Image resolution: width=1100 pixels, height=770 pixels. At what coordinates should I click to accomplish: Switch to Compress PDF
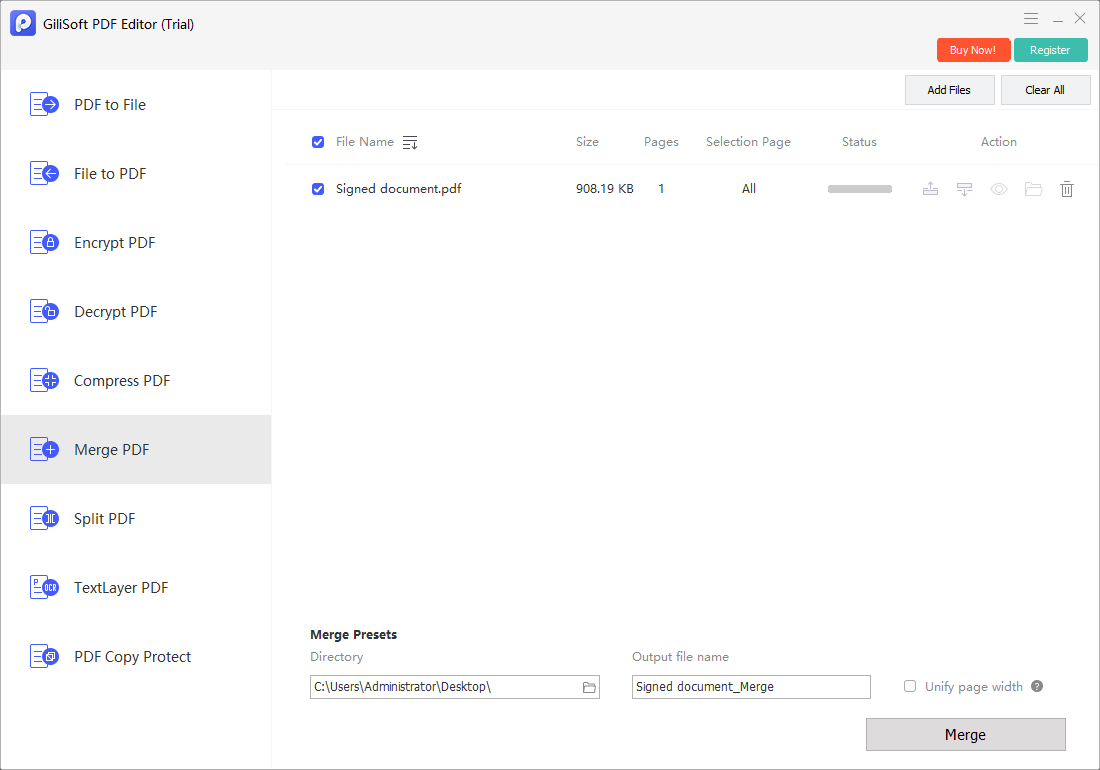tap(136, 381)
